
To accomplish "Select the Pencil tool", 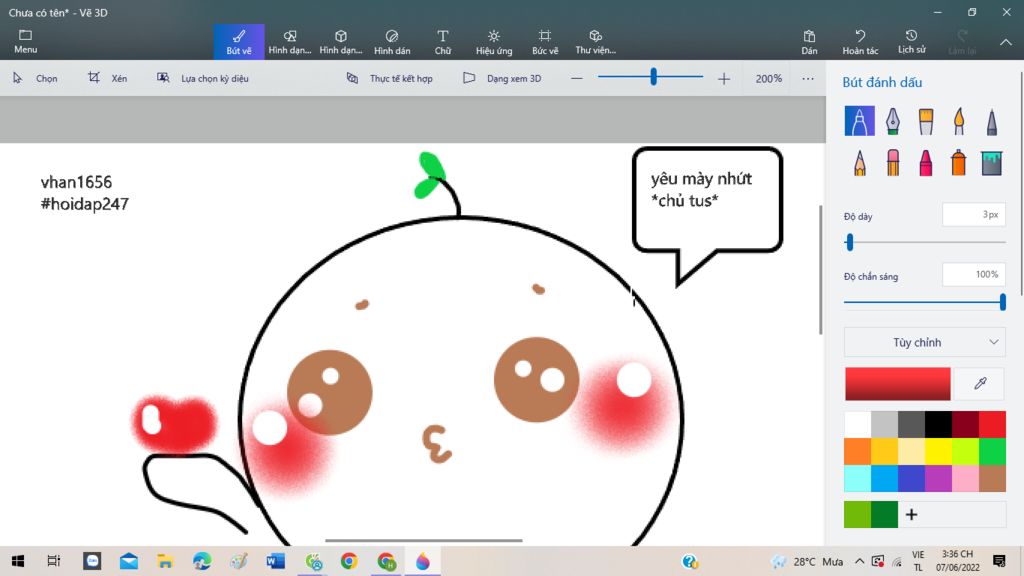I will coord(859,163).
